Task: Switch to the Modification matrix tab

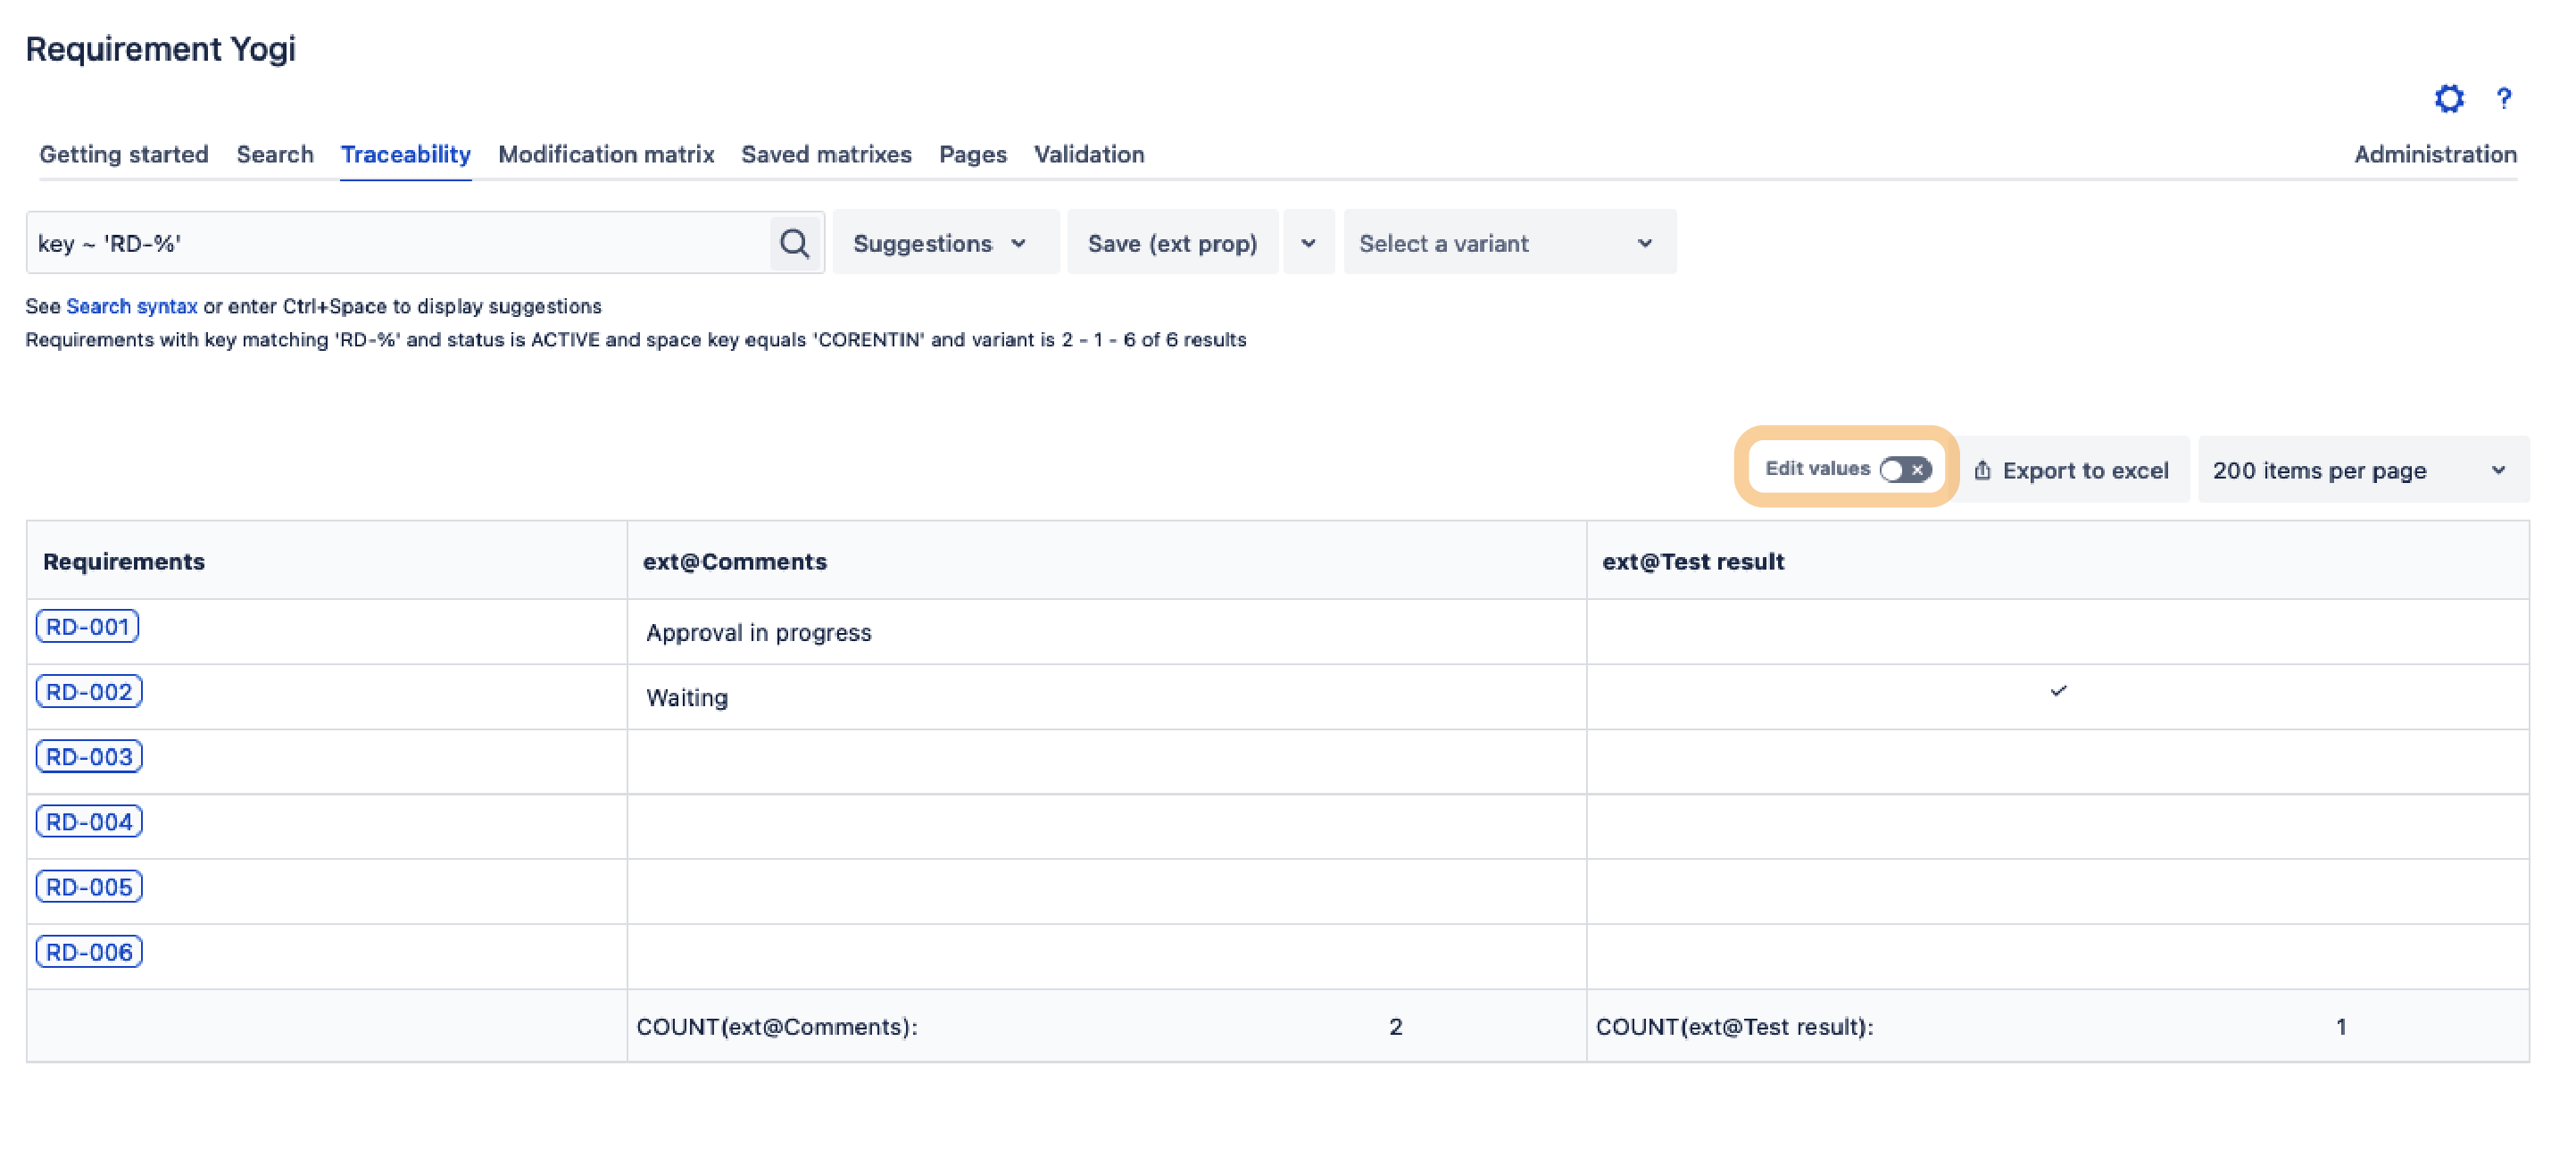Action: 605,154
